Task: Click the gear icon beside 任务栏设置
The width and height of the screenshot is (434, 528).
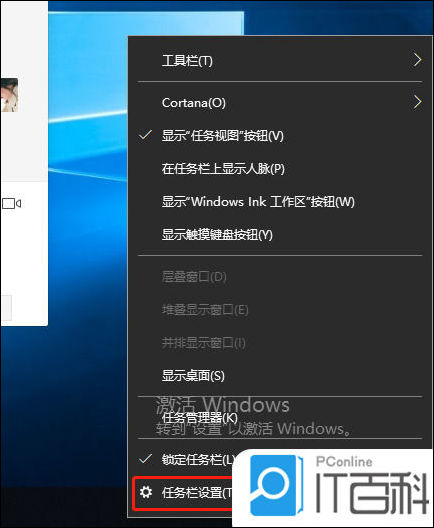Action: click(146, 492)
